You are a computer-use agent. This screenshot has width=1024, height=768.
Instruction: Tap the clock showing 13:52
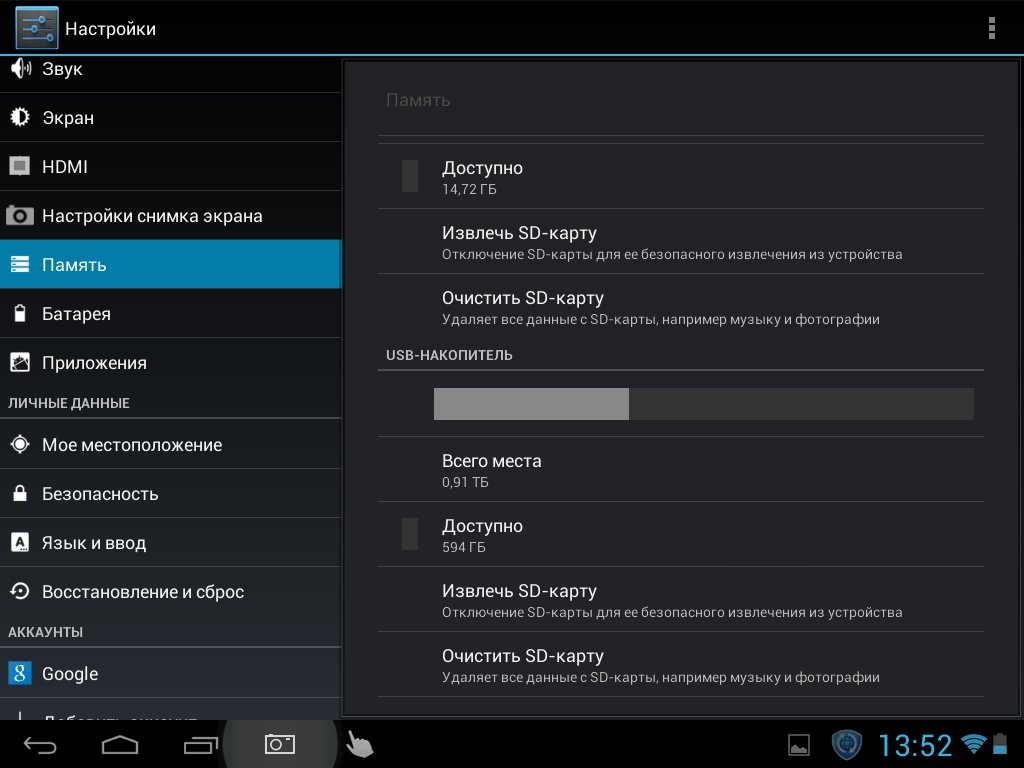coord(915,745)
